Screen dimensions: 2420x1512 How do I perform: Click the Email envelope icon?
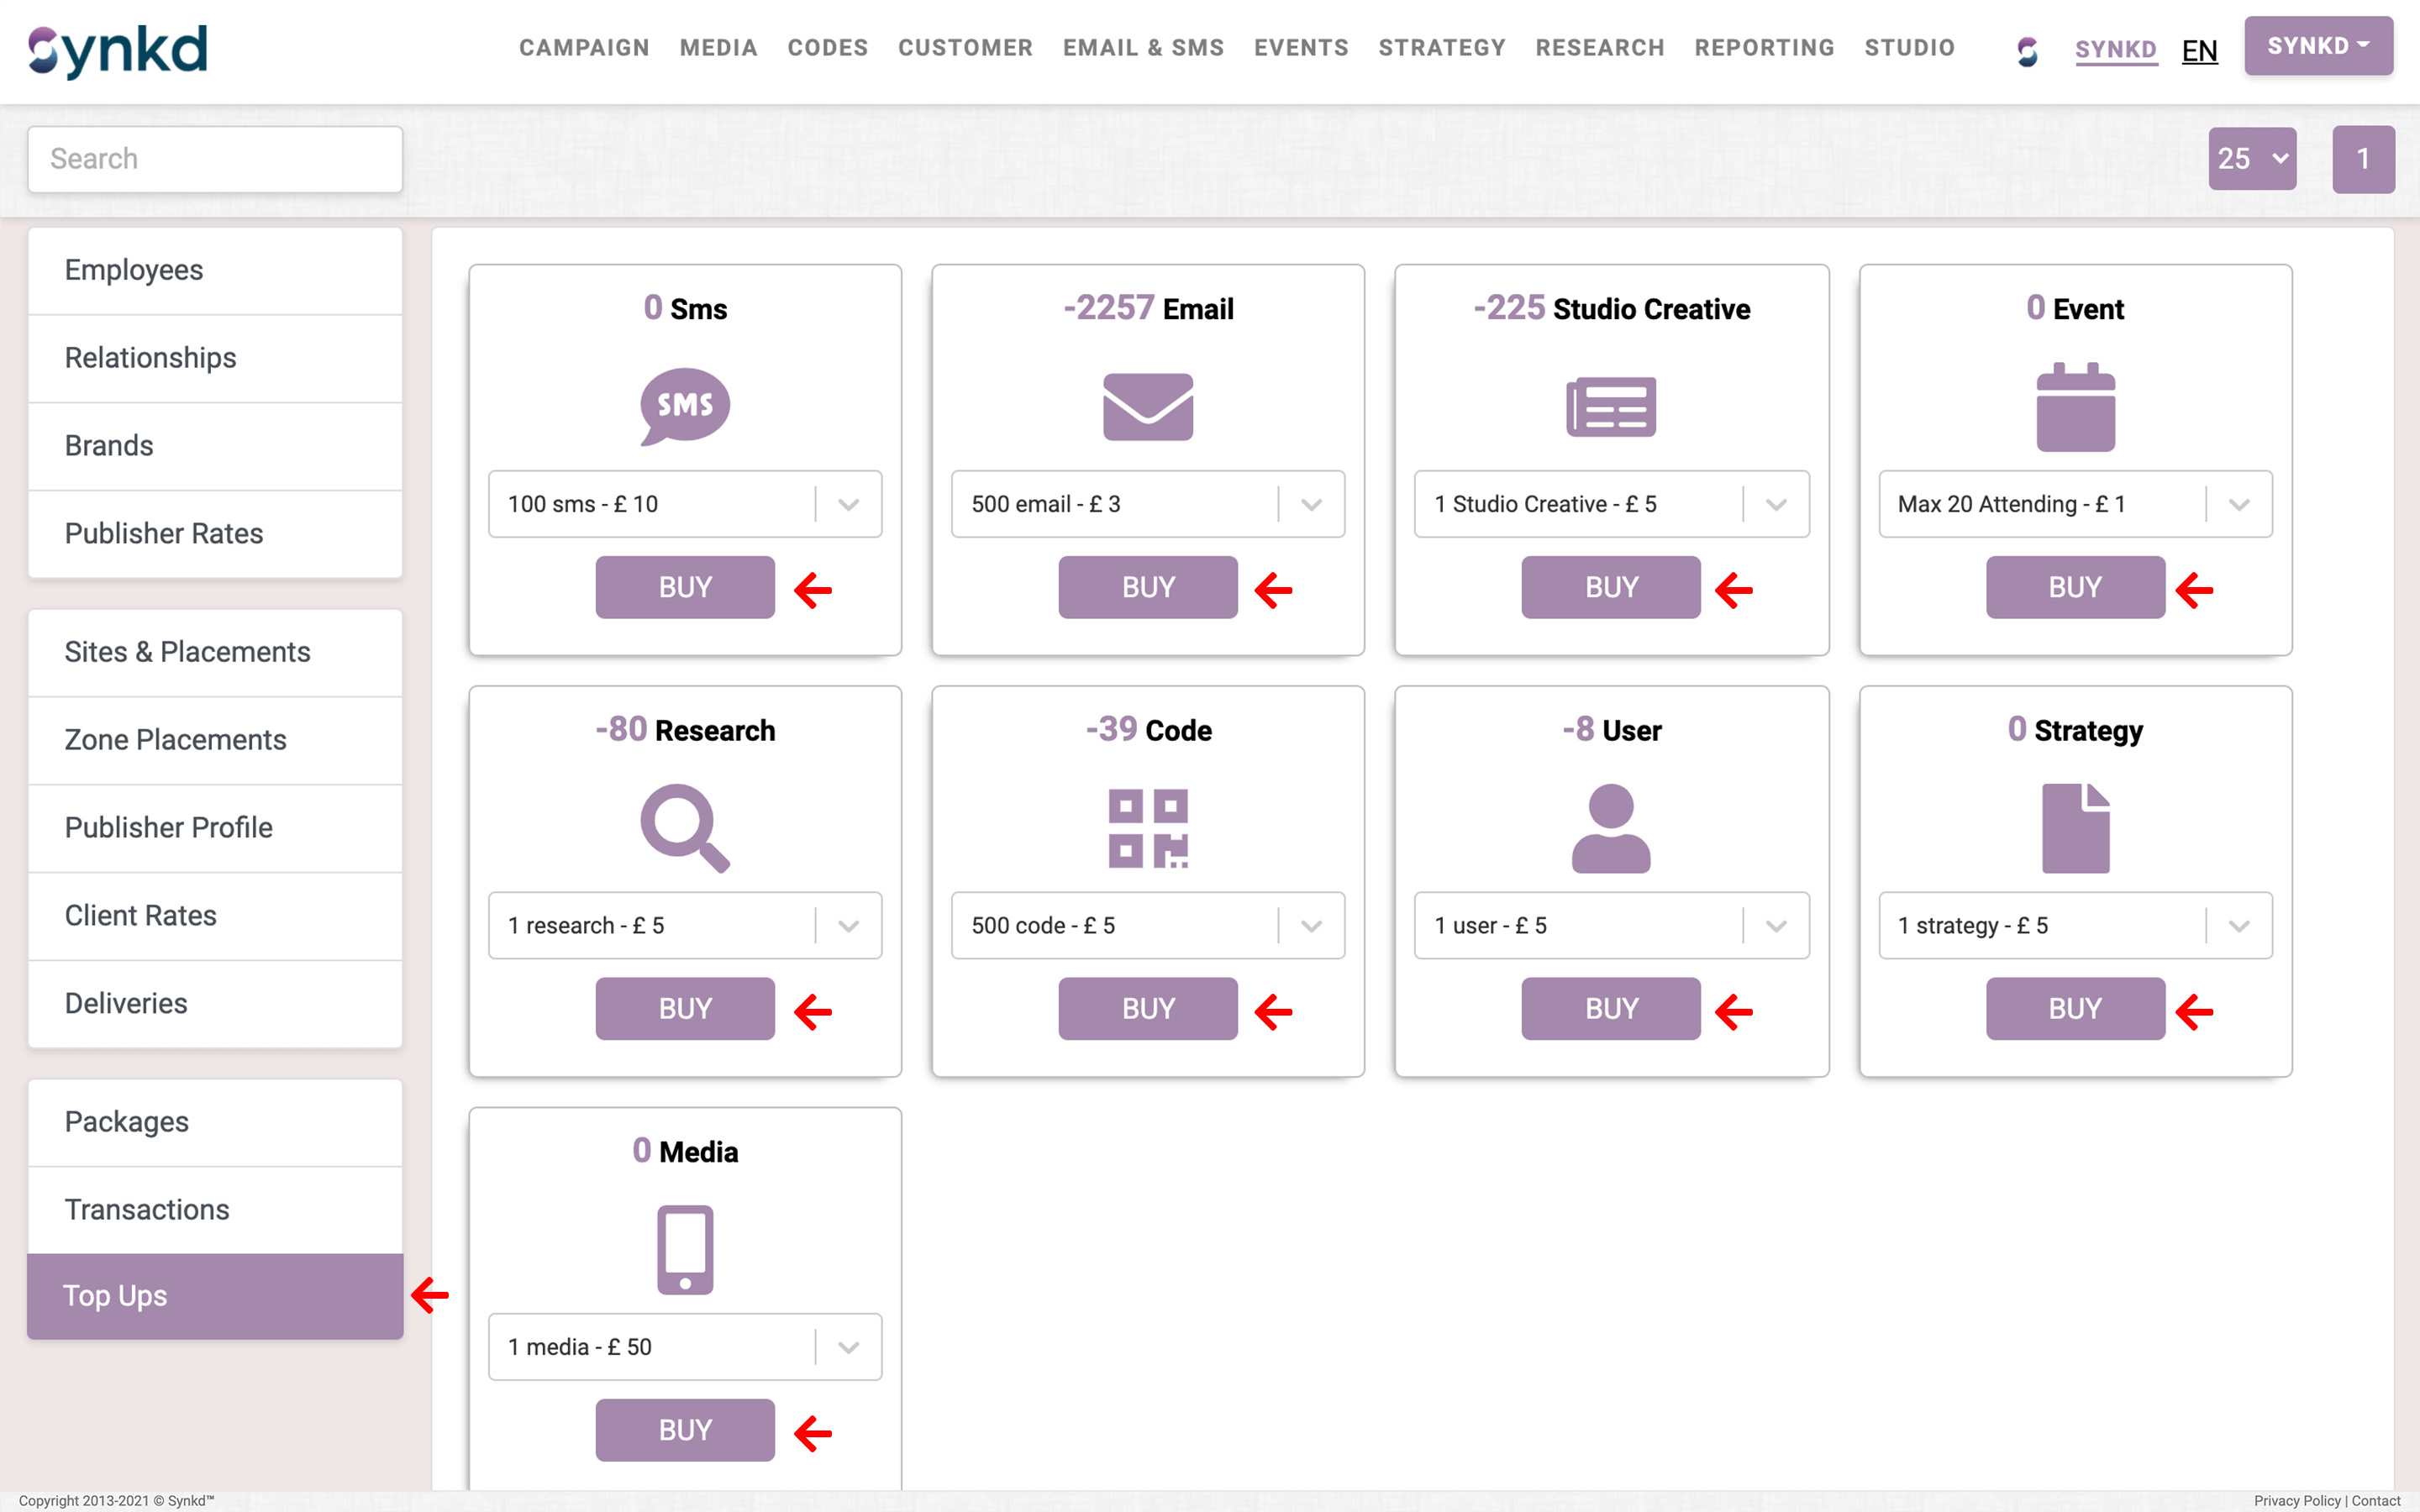pyautogui.click(x=1147, y=406)
